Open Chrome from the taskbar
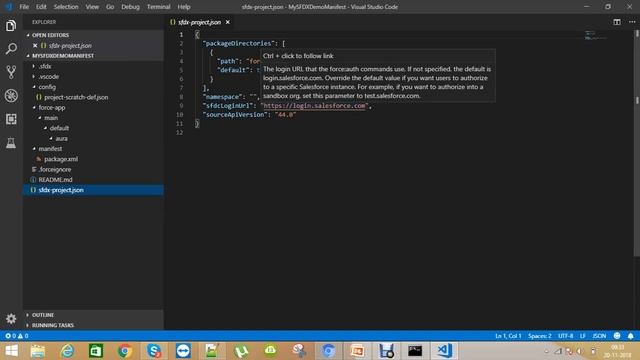The image size is (640, 360). click(x=125, y=351)
